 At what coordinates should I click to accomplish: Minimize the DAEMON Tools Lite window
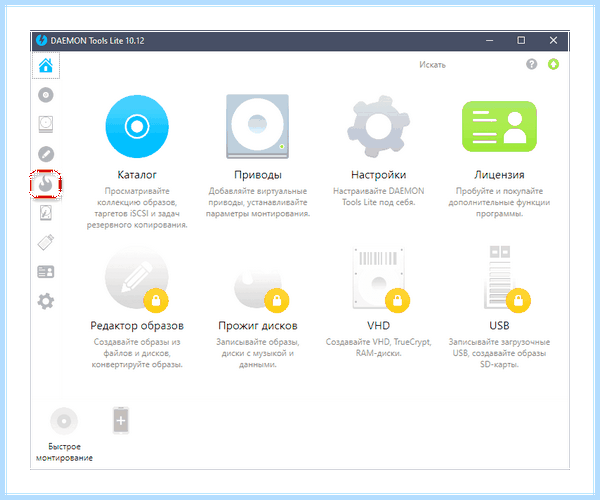(489, 40)
